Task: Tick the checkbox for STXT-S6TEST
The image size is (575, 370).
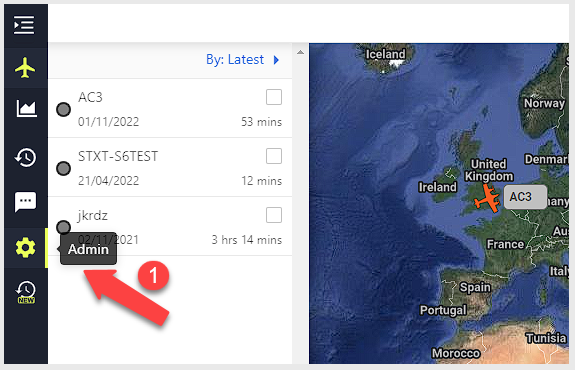Action: coord(274,156)
